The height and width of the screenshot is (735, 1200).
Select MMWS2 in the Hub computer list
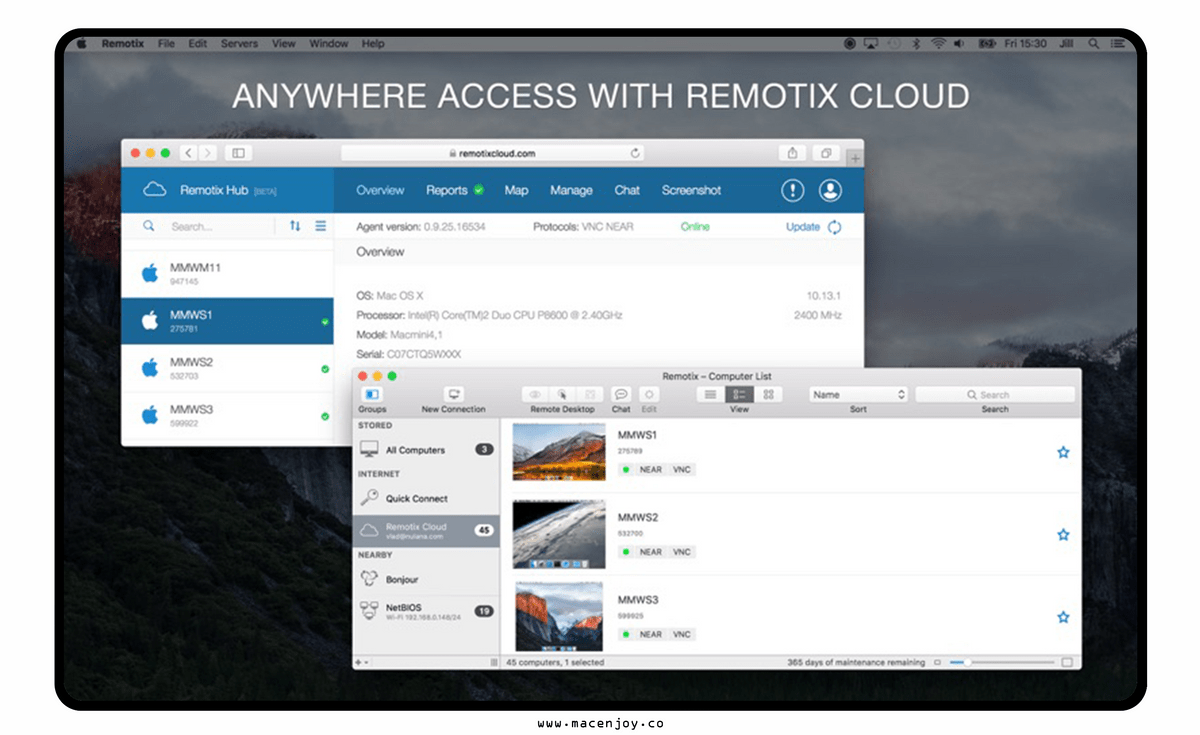(227, 368)
